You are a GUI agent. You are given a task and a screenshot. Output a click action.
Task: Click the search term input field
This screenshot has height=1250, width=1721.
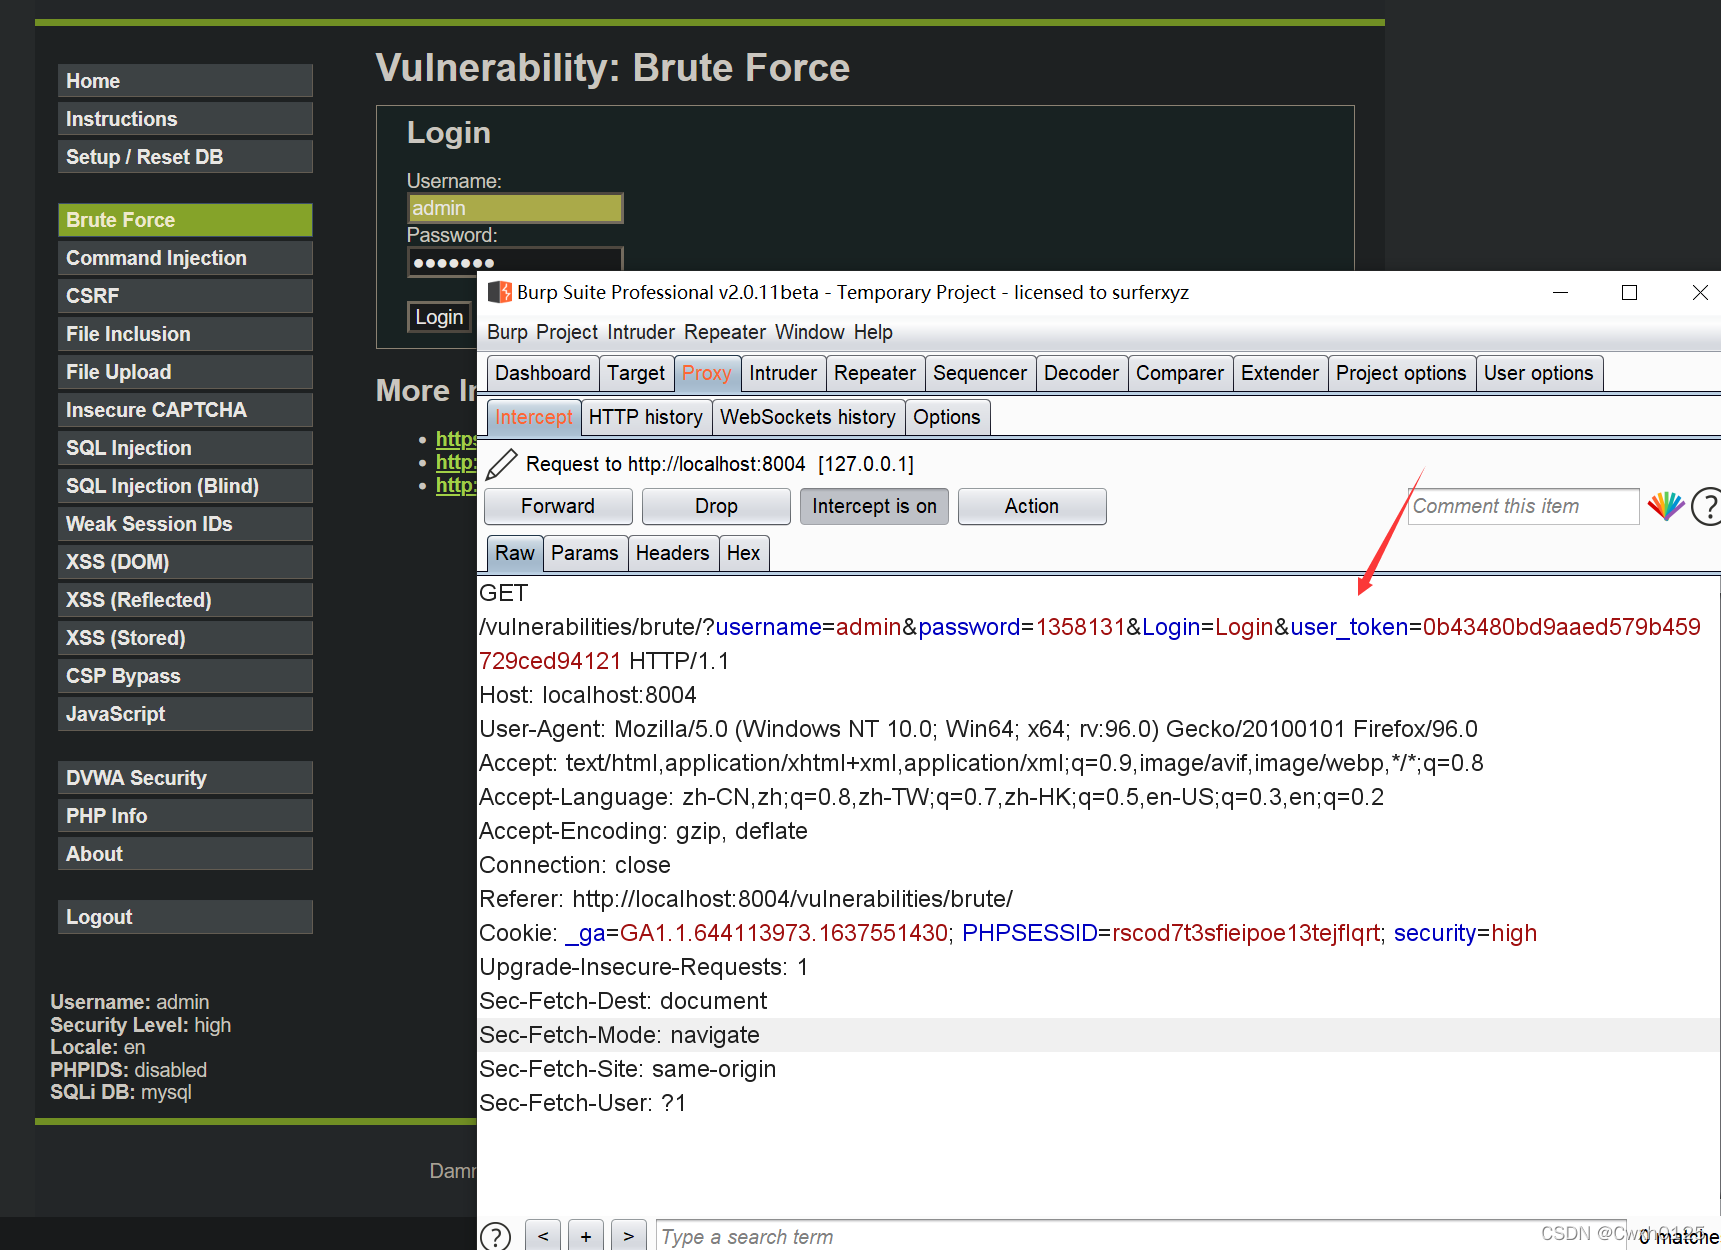click(1140, 1236)
